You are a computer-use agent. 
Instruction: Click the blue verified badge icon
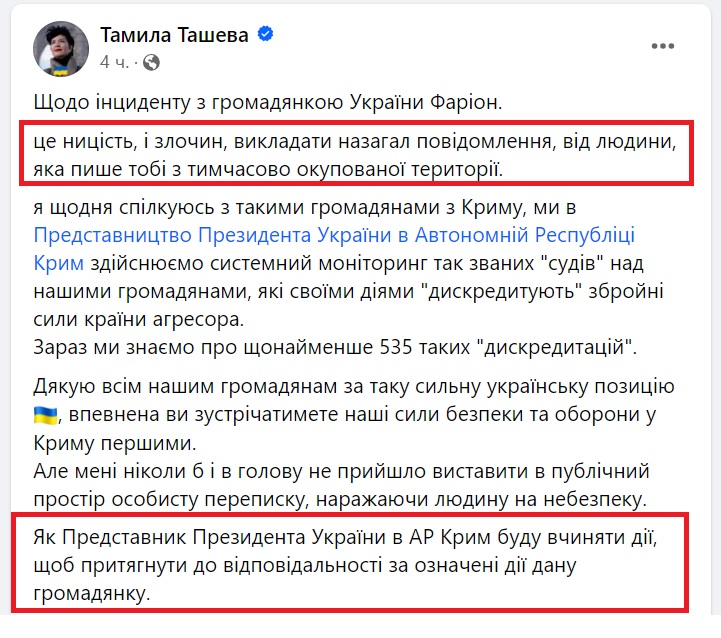[265, 34]
